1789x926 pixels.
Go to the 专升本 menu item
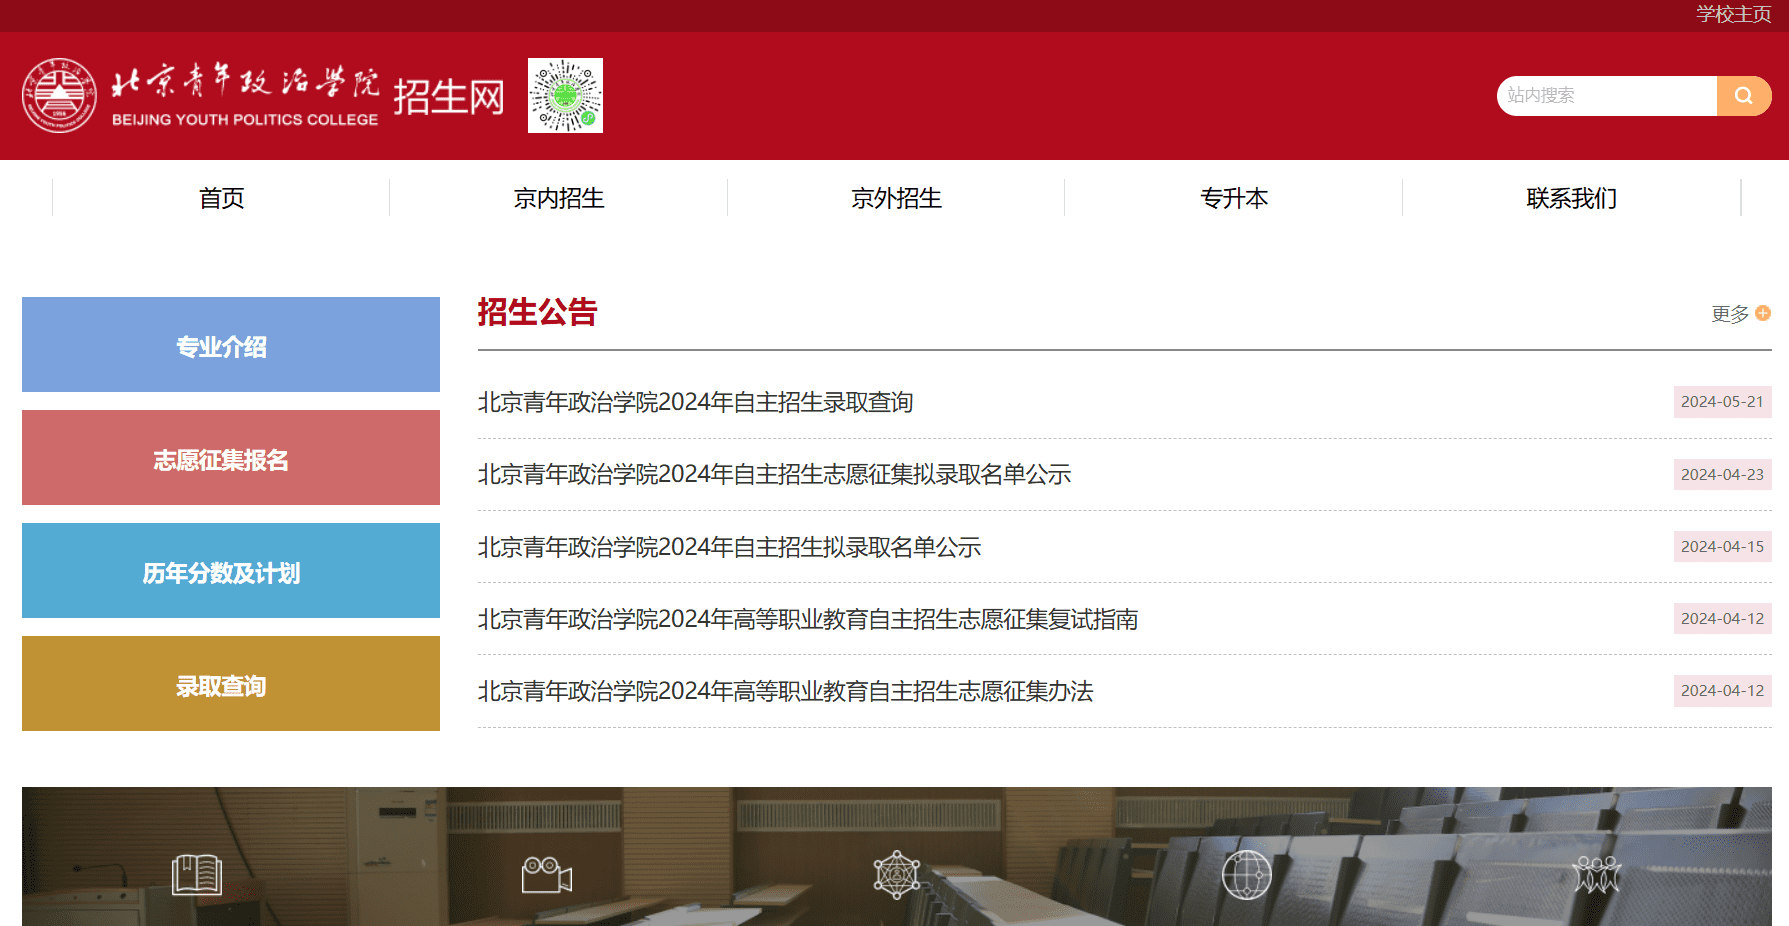1234,198
